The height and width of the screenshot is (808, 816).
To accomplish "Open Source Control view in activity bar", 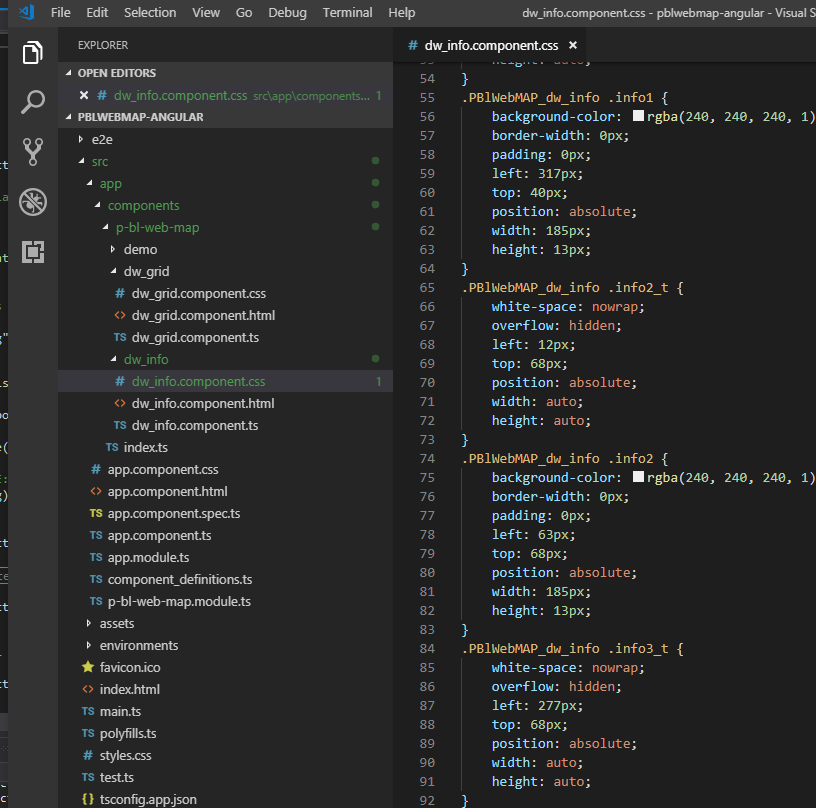I will tap(33, 151).
